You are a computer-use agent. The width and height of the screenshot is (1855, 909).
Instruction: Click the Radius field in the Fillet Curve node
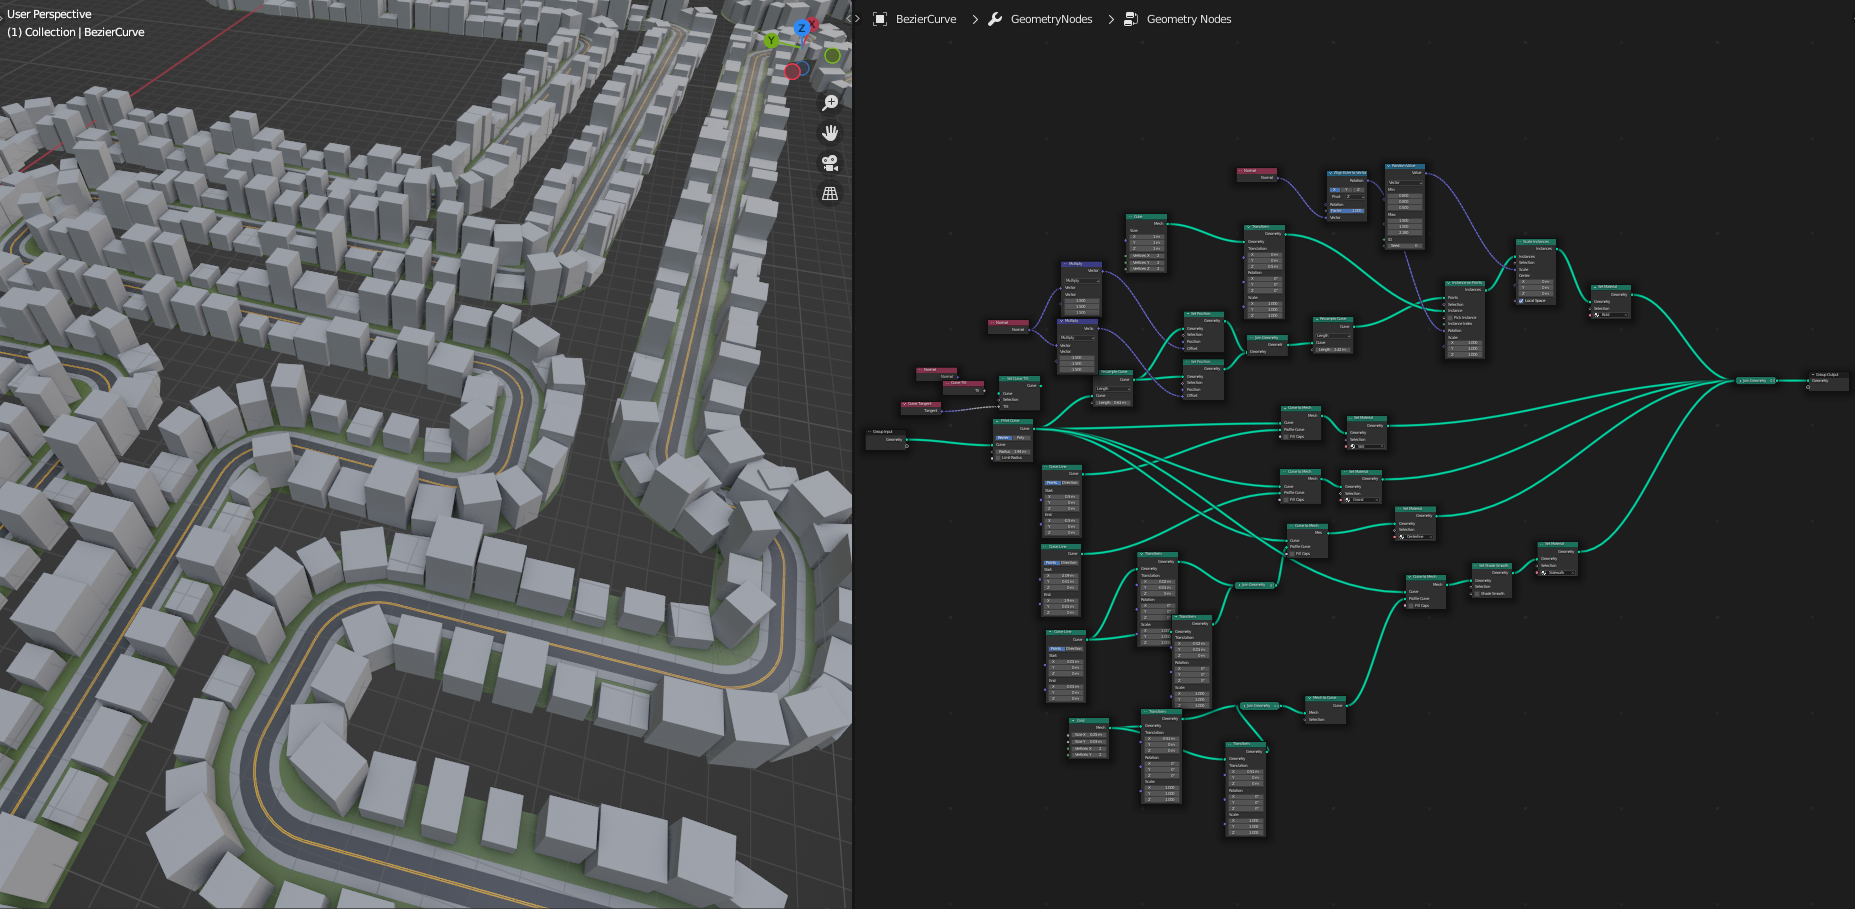(x=1013, y=452)
